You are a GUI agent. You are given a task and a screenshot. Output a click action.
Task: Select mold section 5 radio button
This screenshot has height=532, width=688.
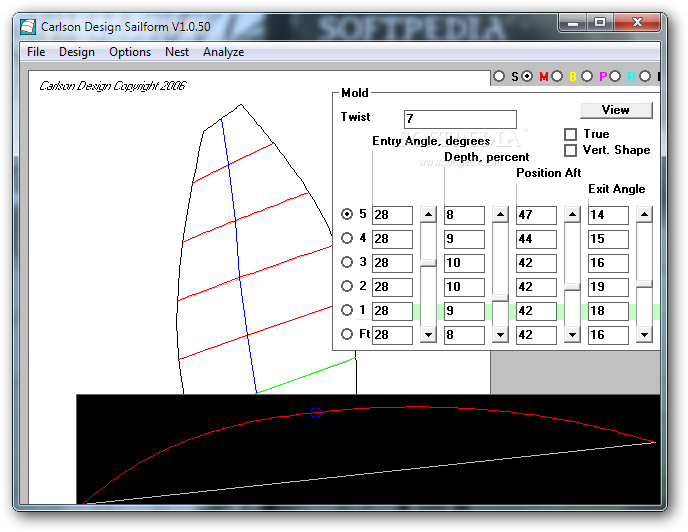point(347,214)
